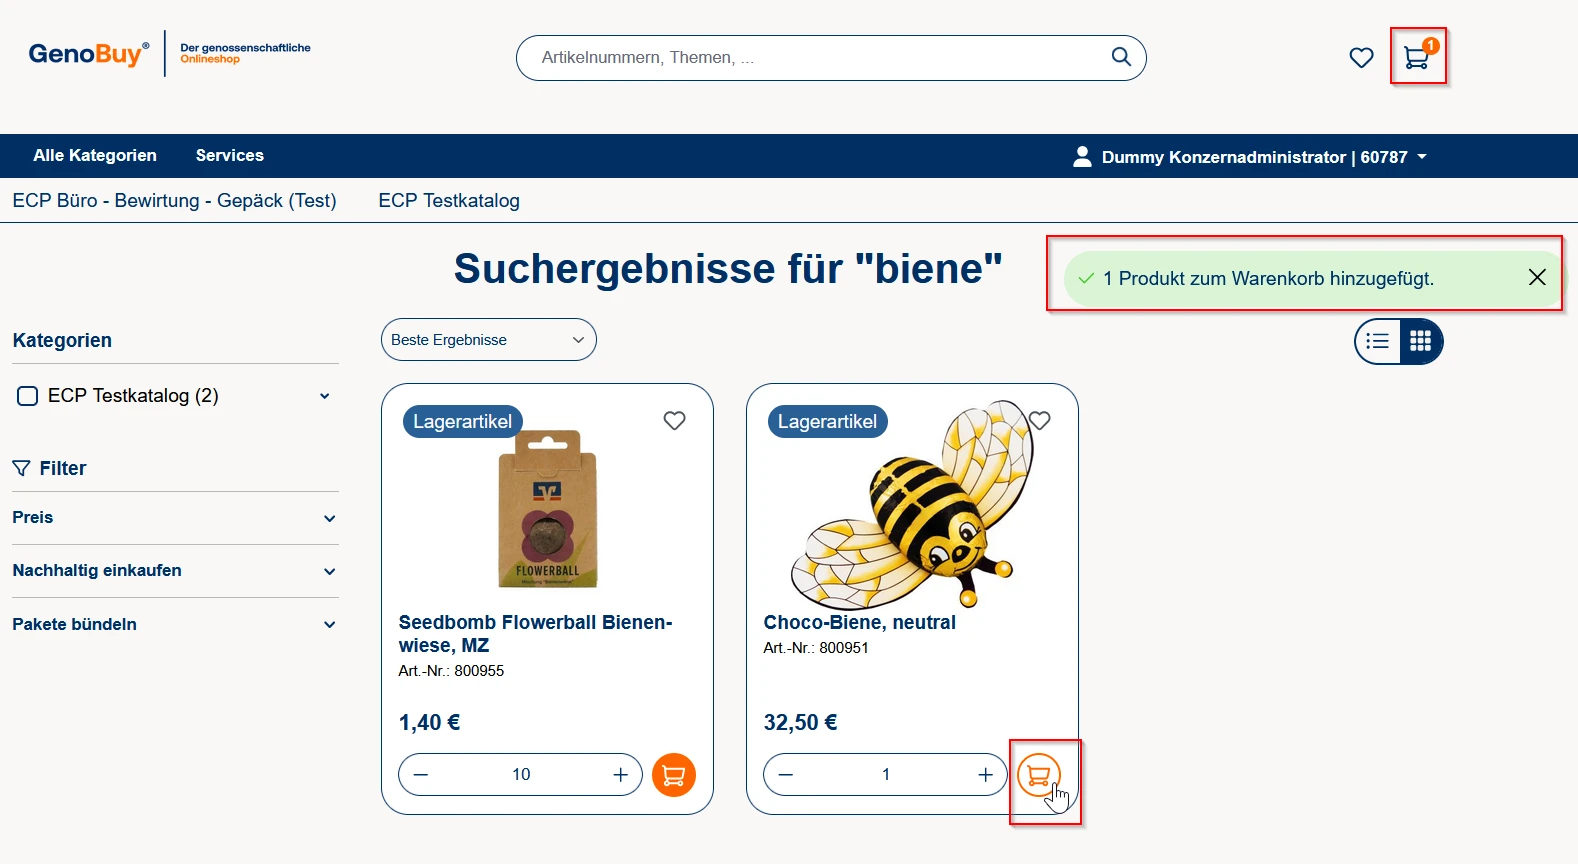Click the search magnifier icon
Image resolution: width=1578 pixels, height=864 pixels.
(x=1121, y=57)
